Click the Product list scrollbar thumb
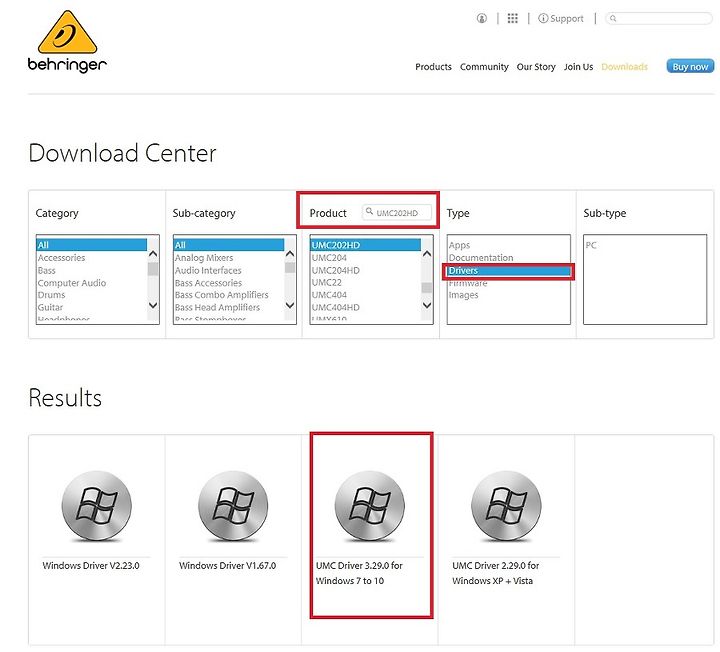The image size is (720, 652). click(x=427, y=287)
